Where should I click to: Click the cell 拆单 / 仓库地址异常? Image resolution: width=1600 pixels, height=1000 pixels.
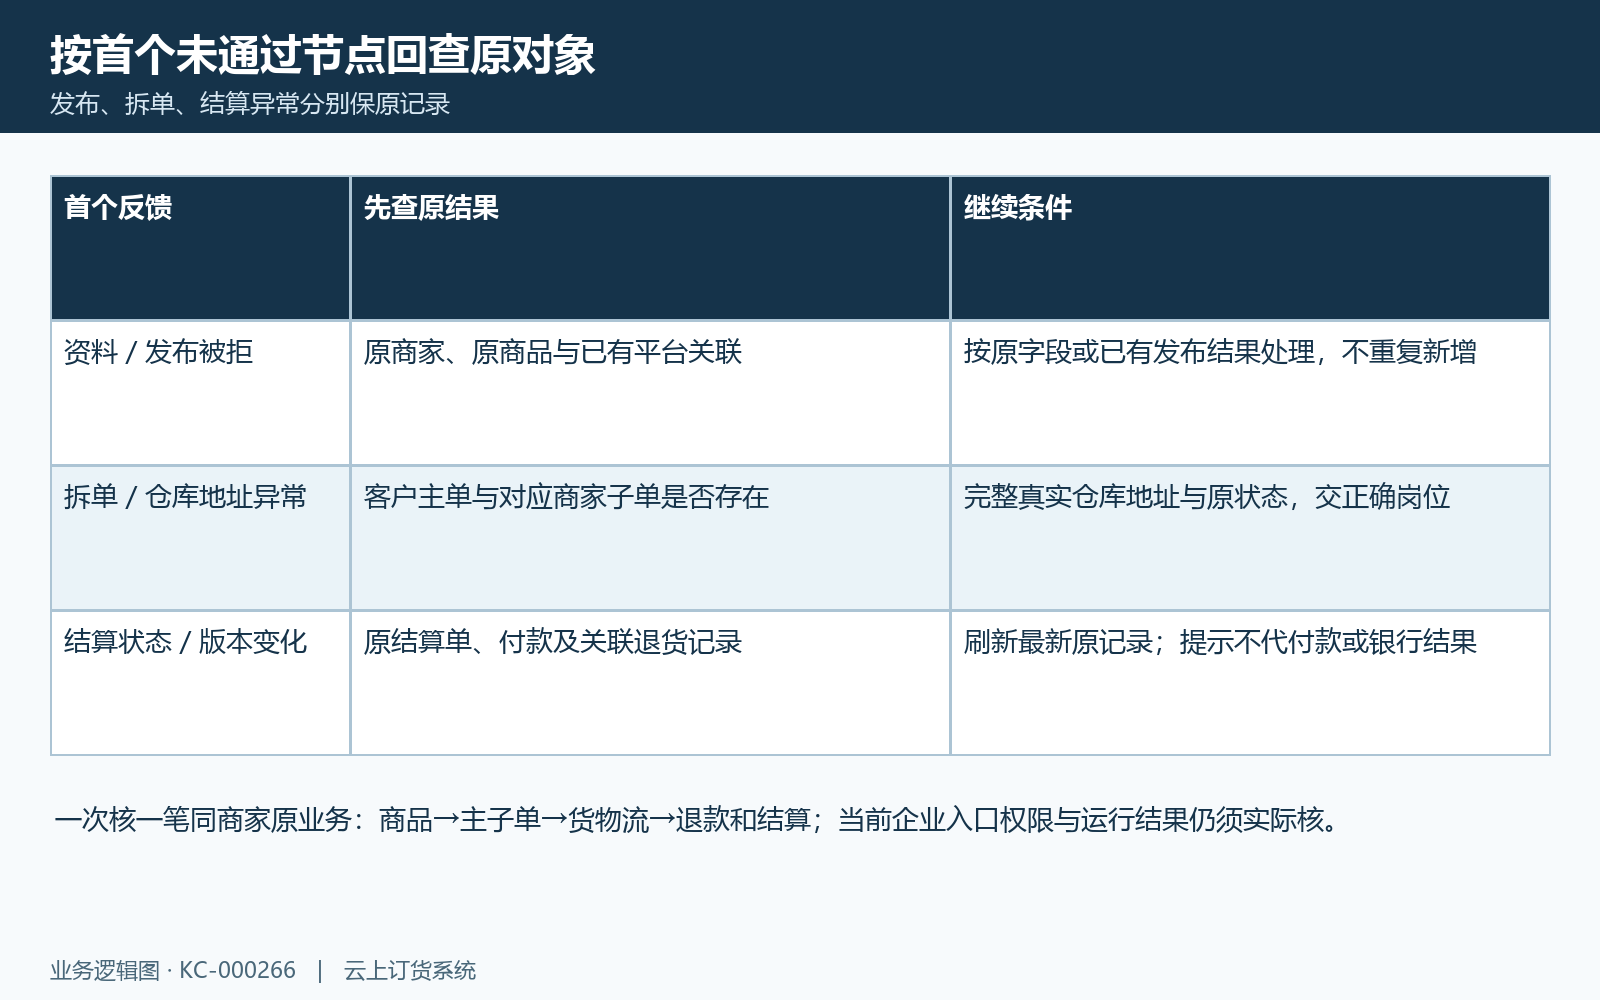(201, 538)
